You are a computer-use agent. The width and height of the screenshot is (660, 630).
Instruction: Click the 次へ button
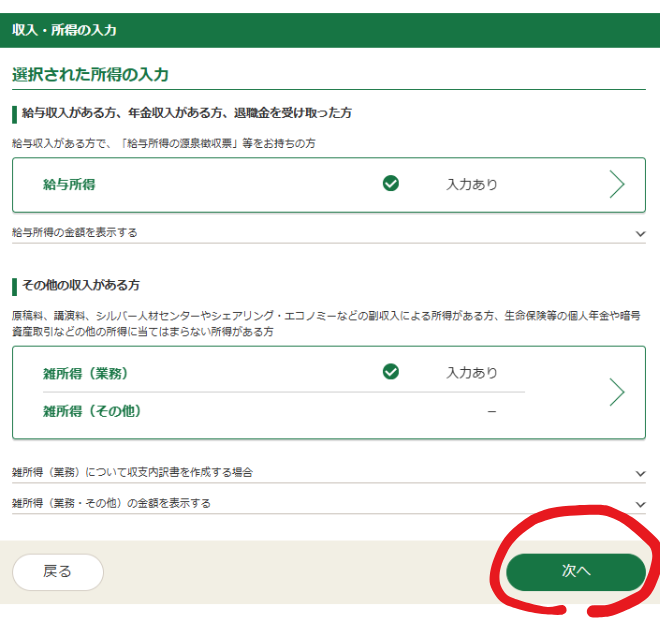tap(575, 572)
